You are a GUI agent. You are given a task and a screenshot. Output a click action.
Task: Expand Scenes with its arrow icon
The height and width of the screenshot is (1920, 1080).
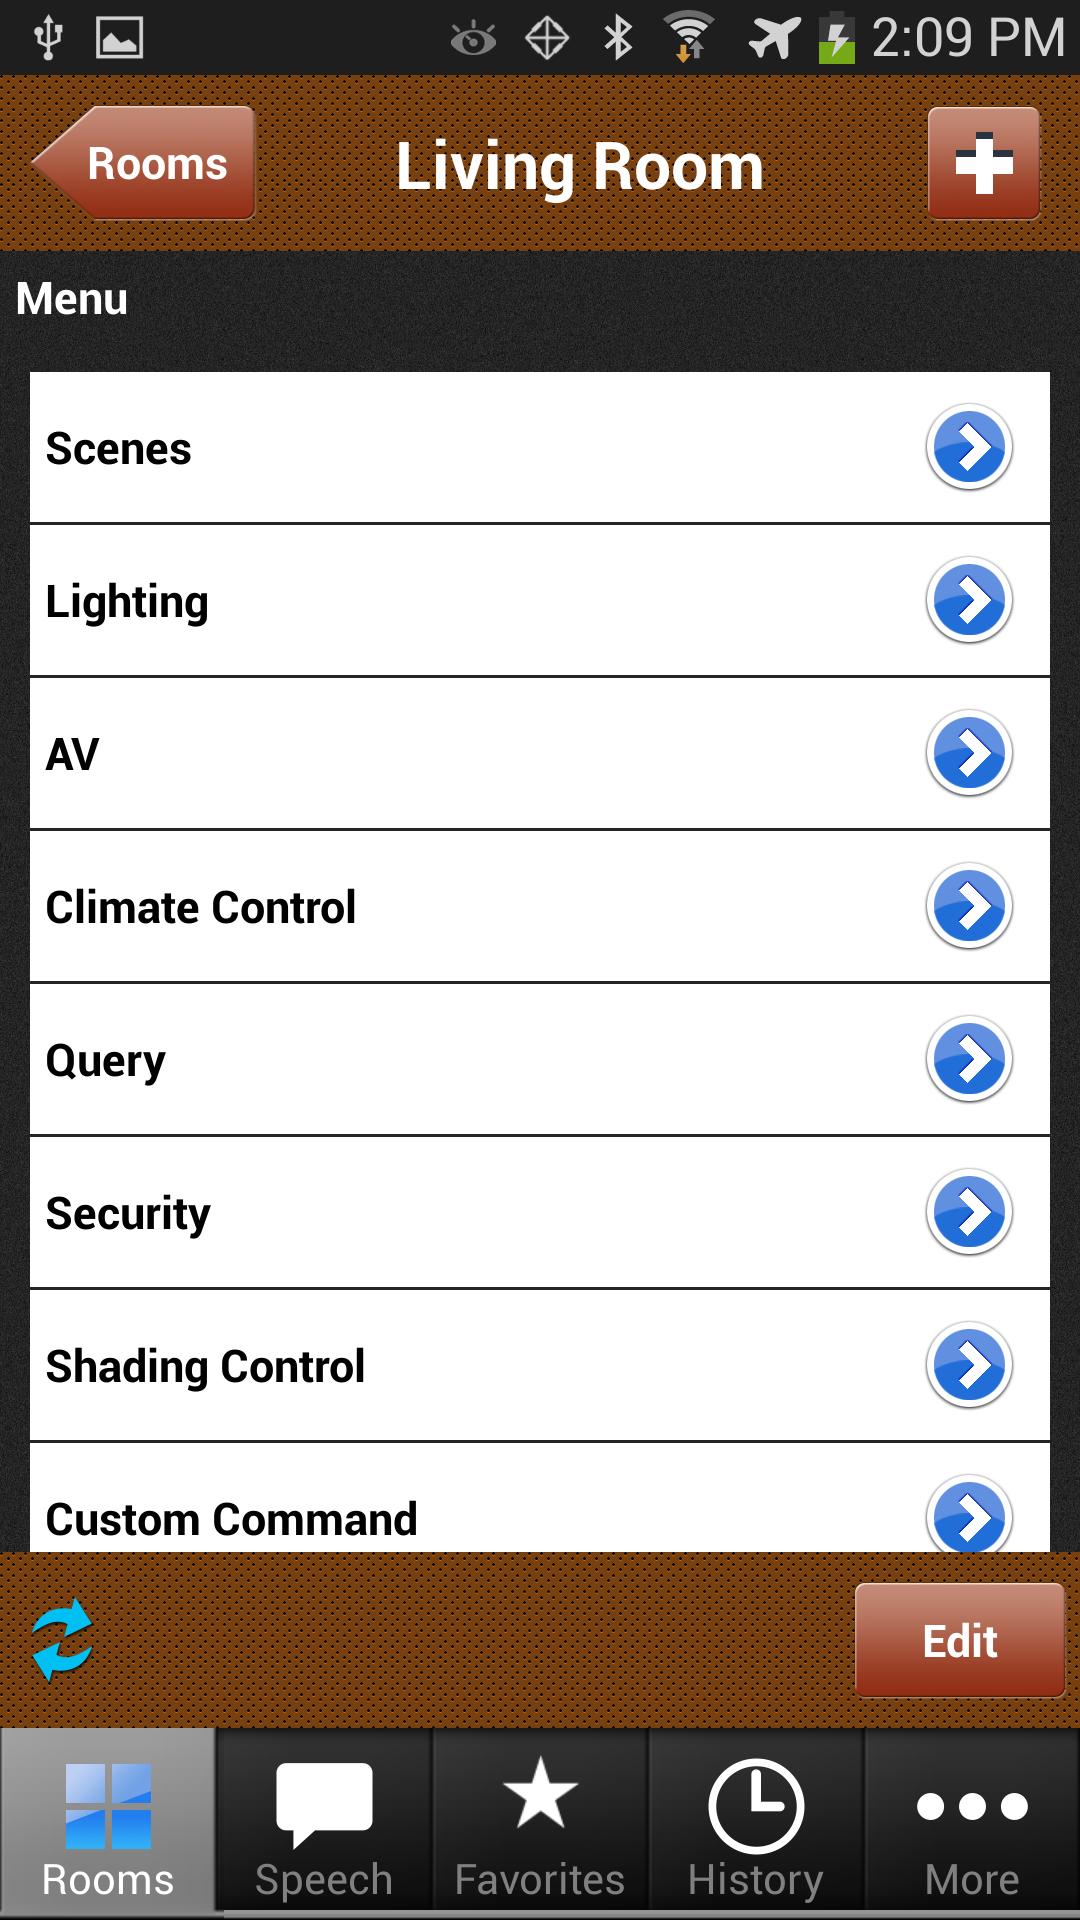click(x=969, y=447)
